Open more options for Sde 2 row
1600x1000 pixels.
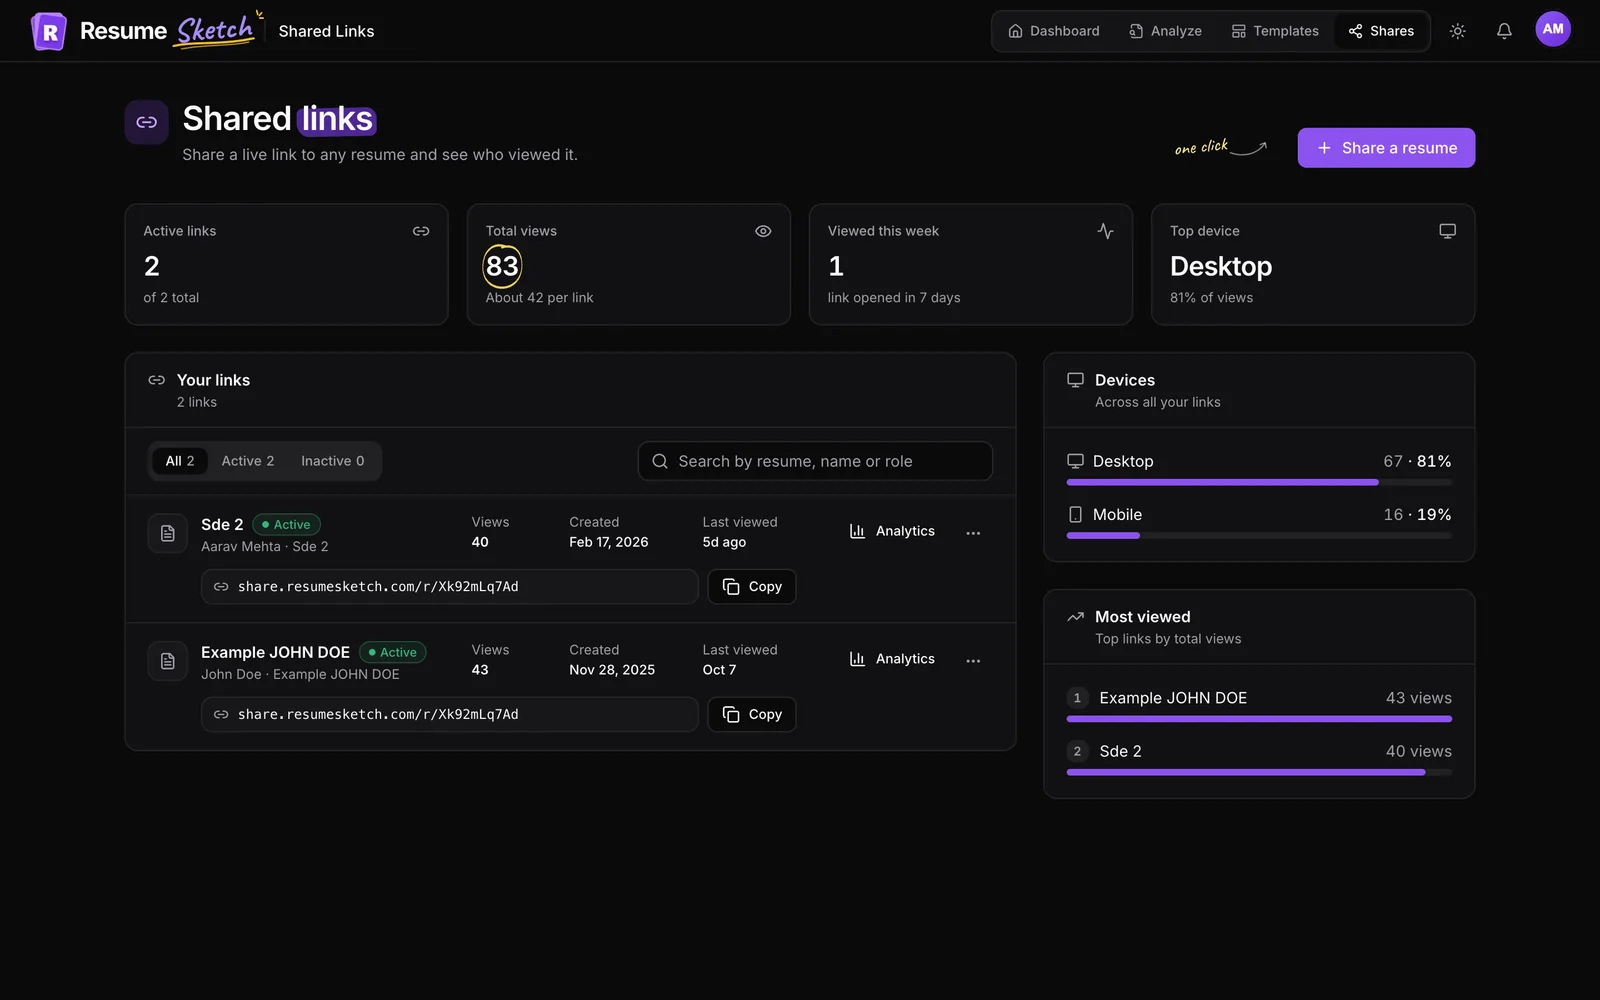click(973, 533)
